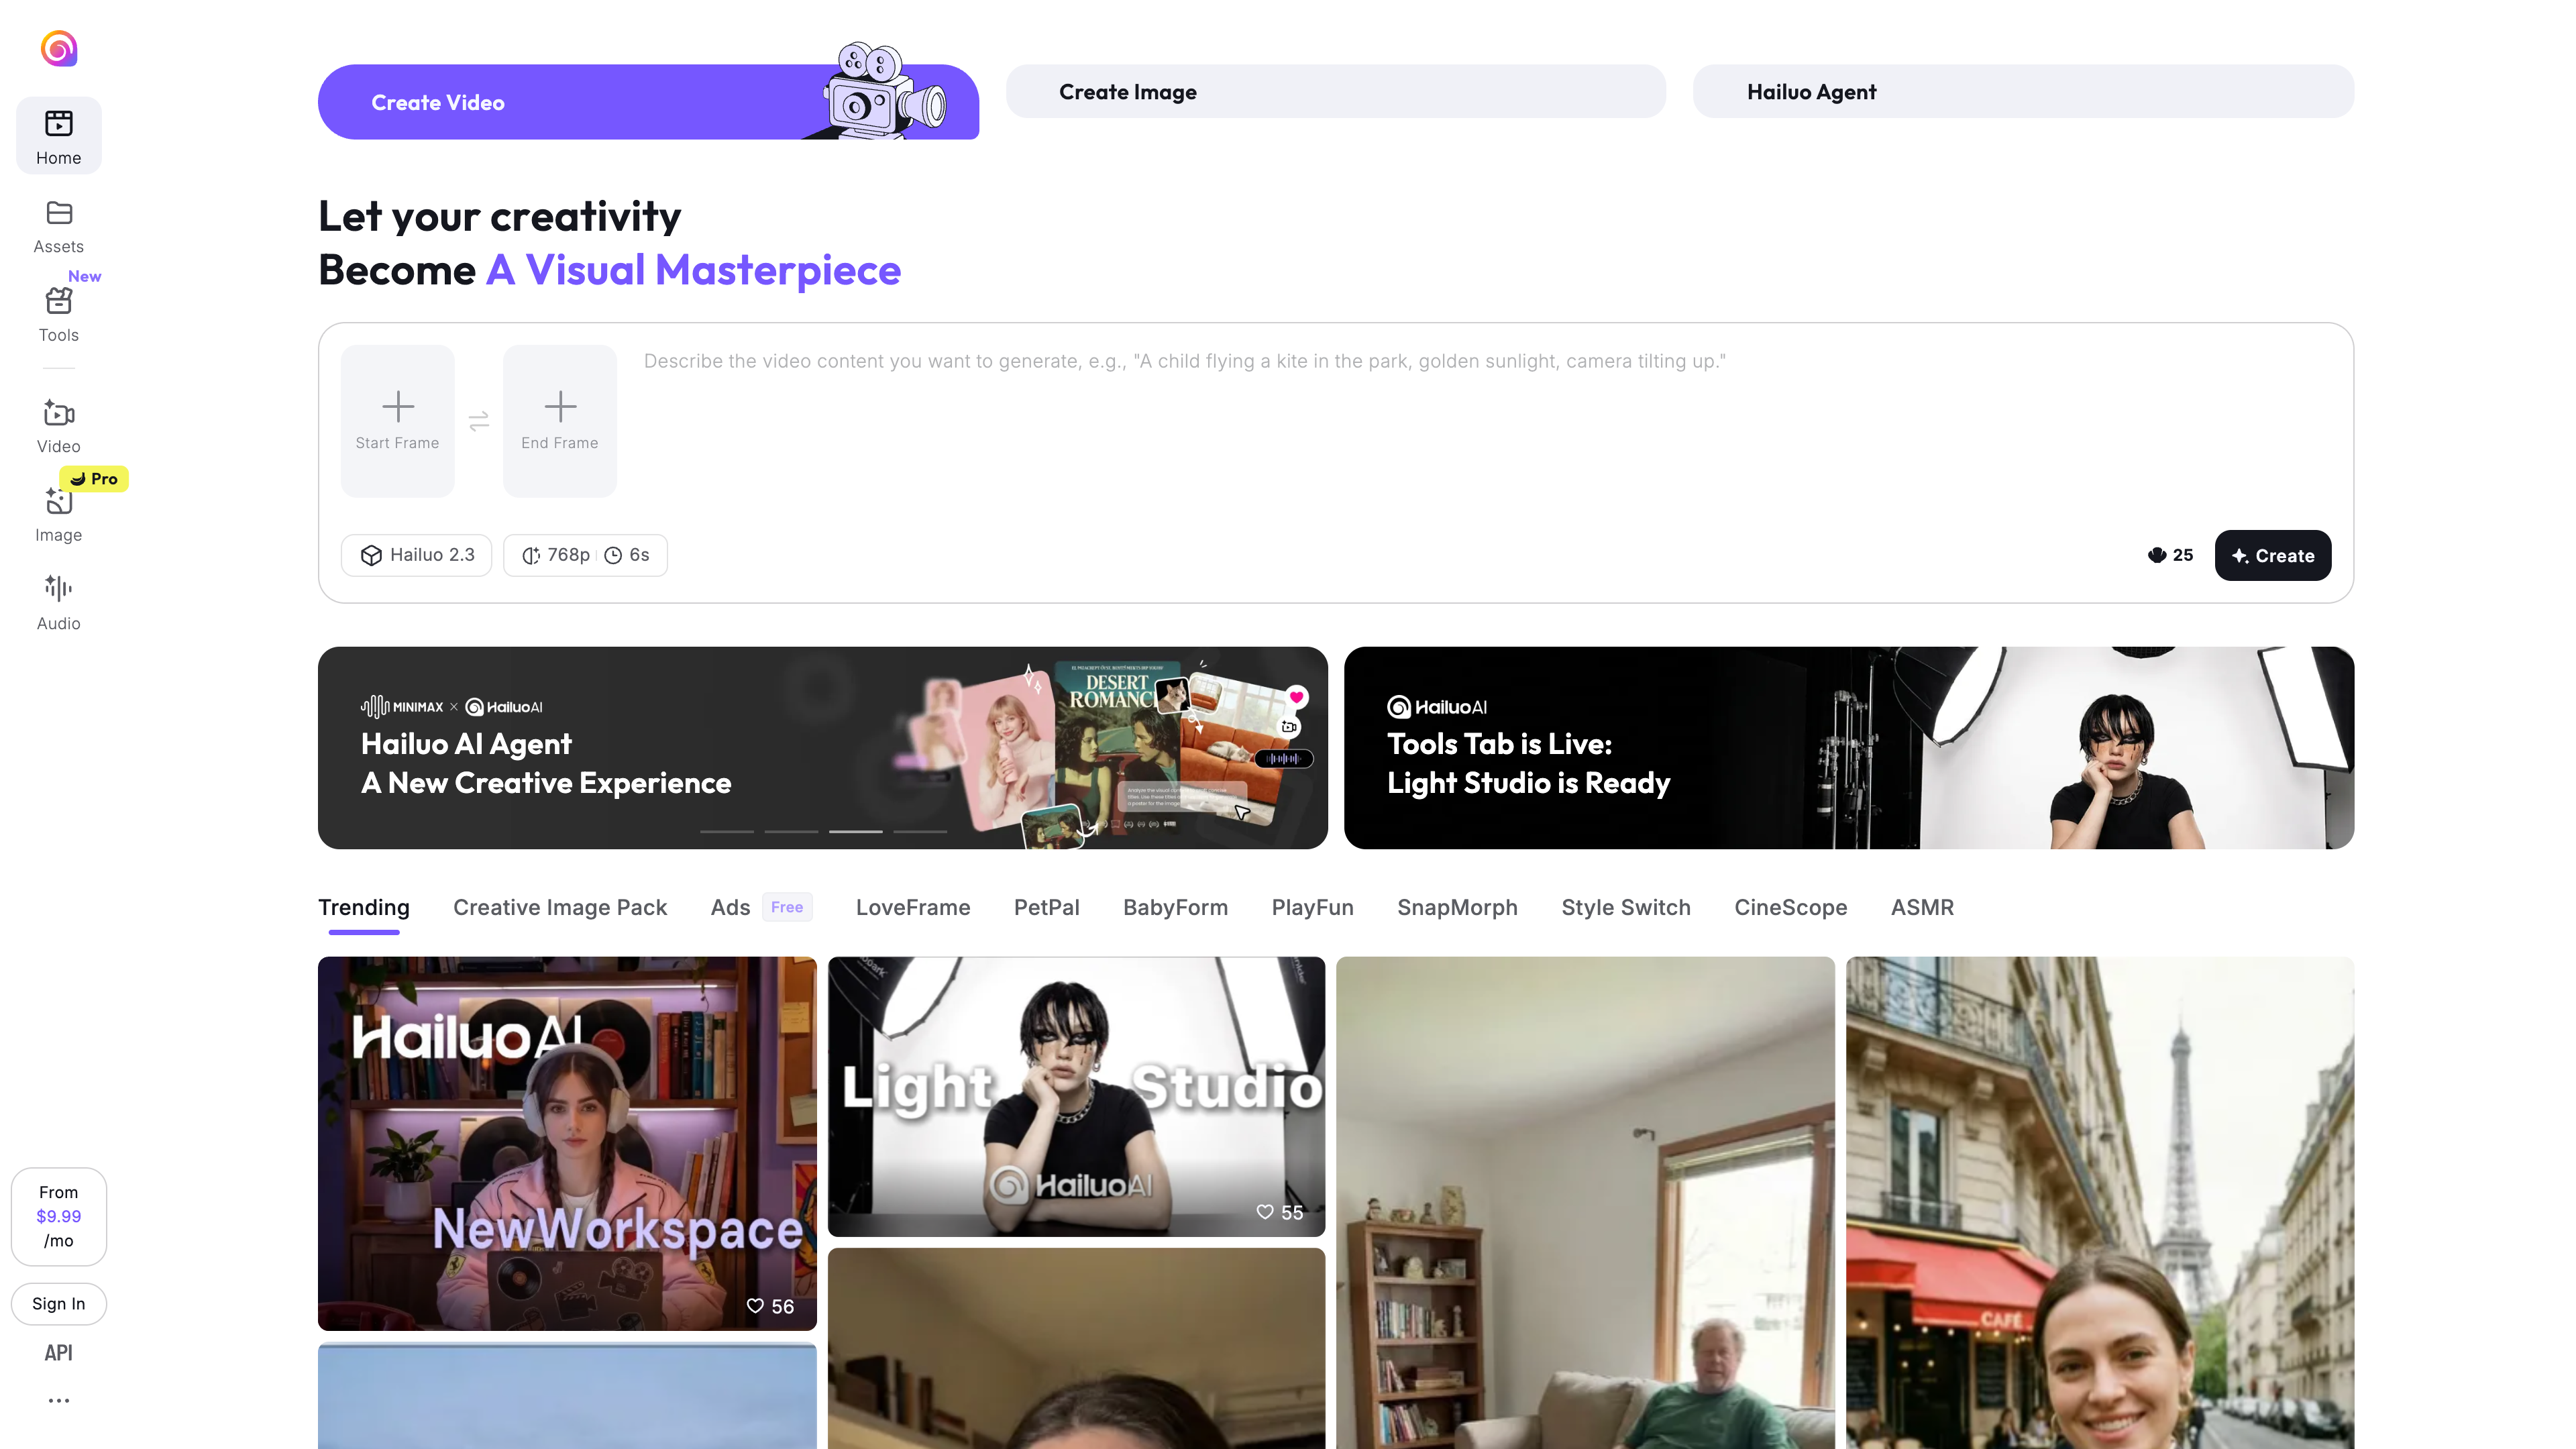Image resolution: width=2576 pixels, height=1449 pixels.
Task: Swap start and end frames icon
Action: click(479, 421)
